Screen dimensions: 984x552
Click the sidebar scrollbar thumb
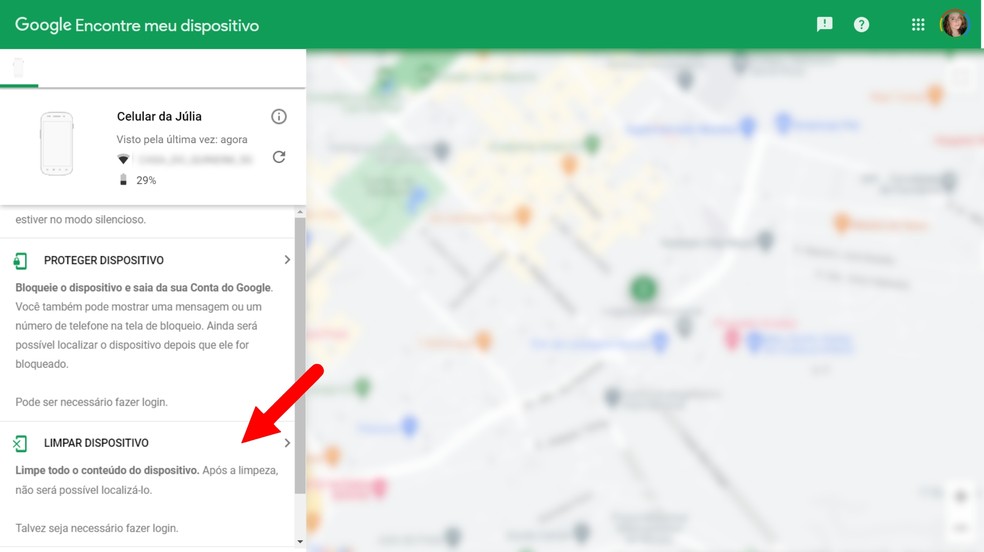[300, 356]
